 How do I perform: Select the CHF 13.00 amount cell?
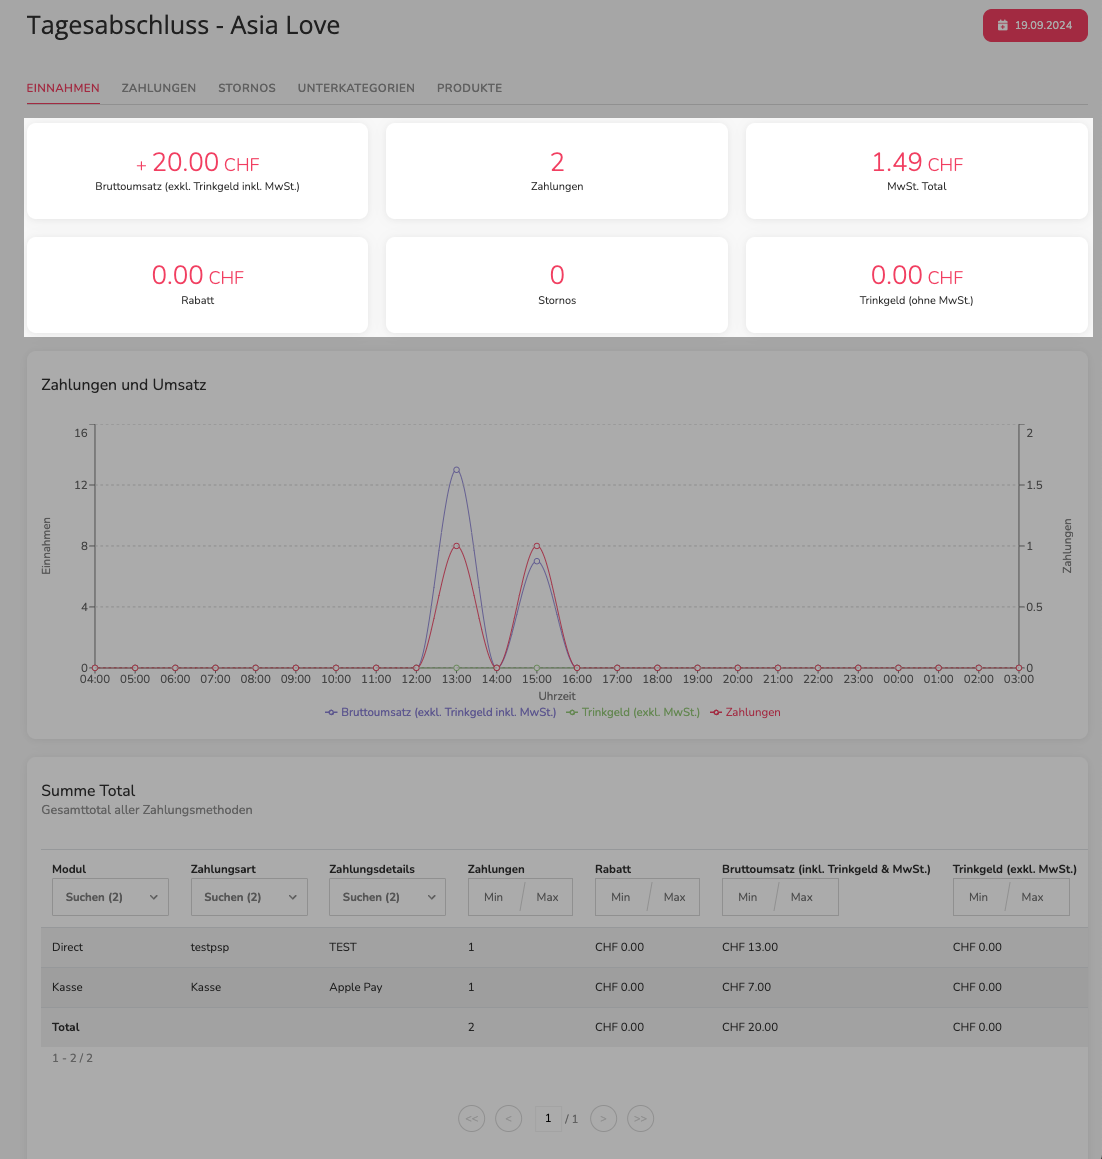tap(749, 947)
